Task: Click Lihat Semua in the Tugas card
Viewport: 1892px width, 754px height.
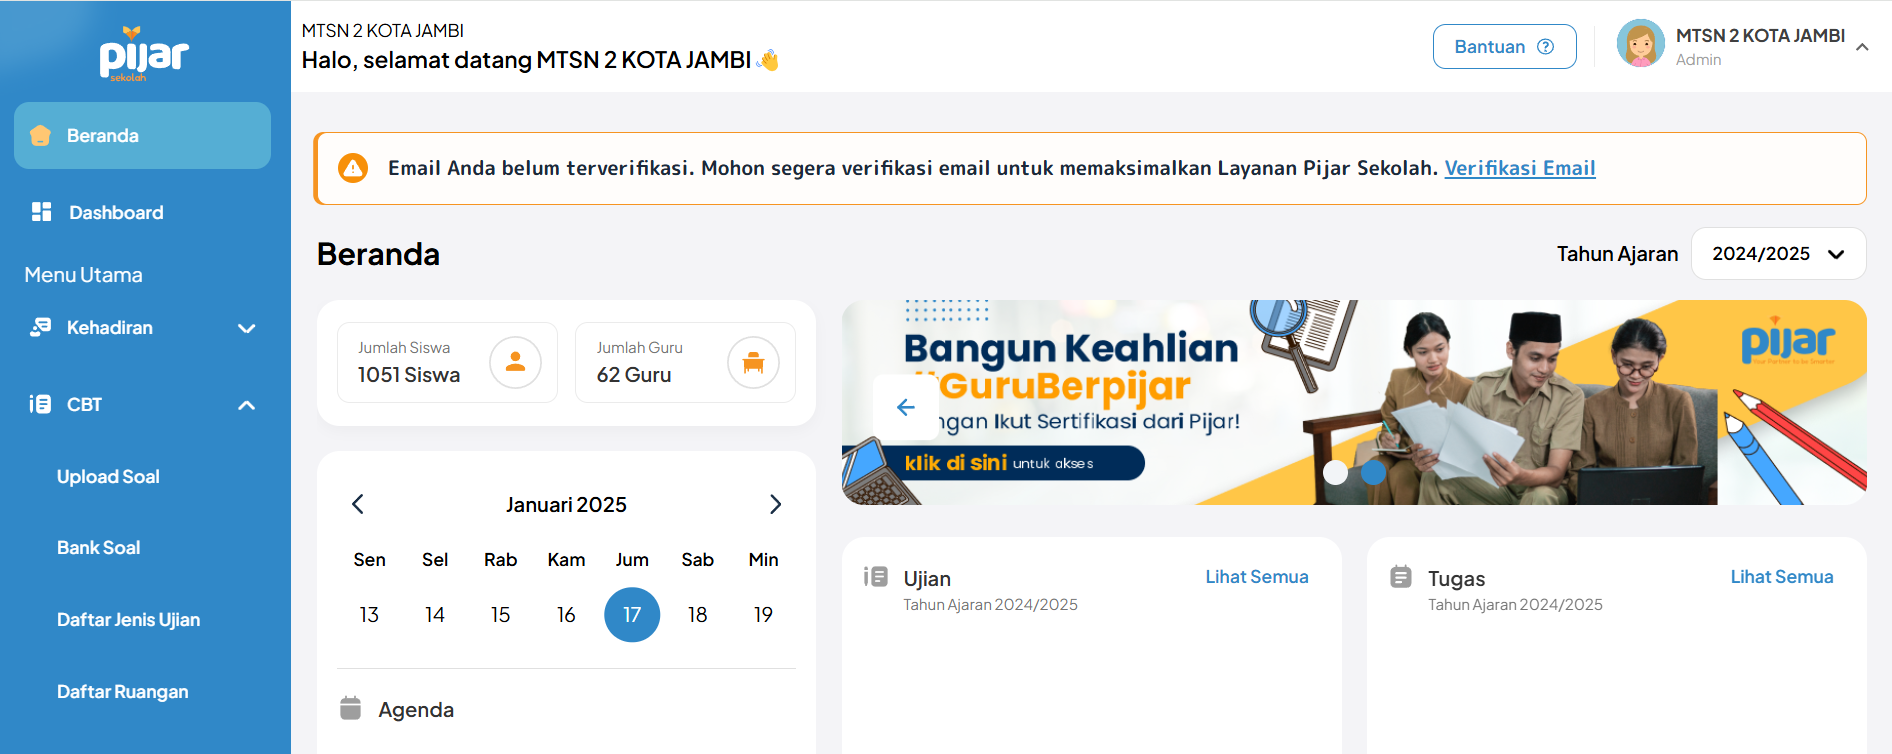Action: (x=1782, y=577)
